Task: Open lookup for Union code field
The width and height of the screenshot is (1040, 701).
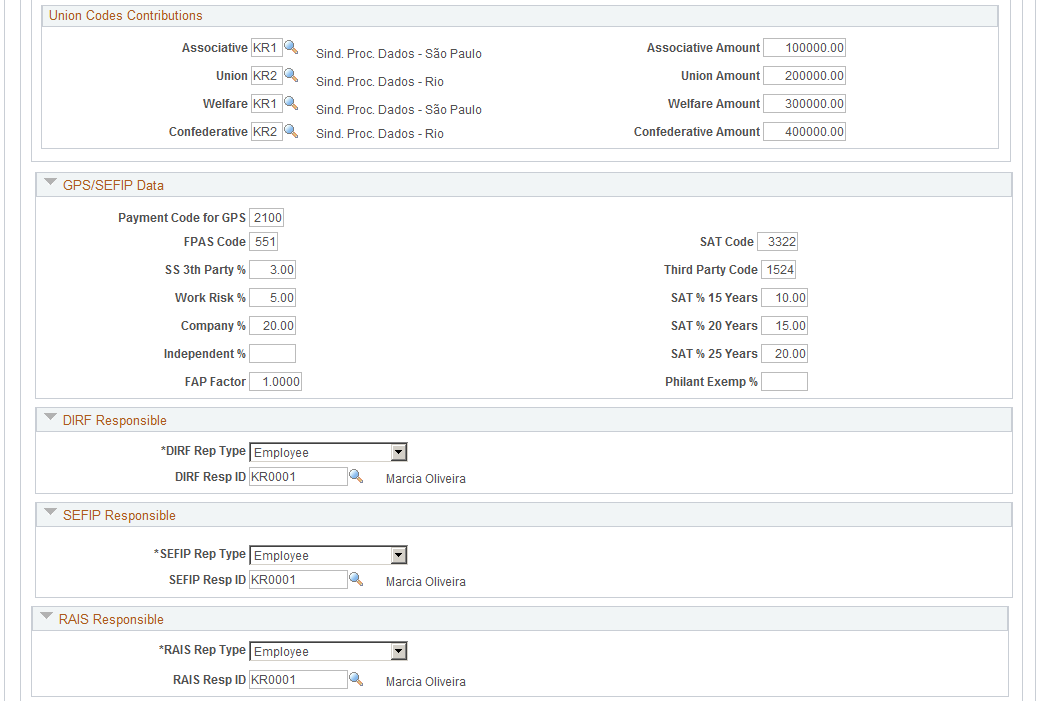Action: 291,76
